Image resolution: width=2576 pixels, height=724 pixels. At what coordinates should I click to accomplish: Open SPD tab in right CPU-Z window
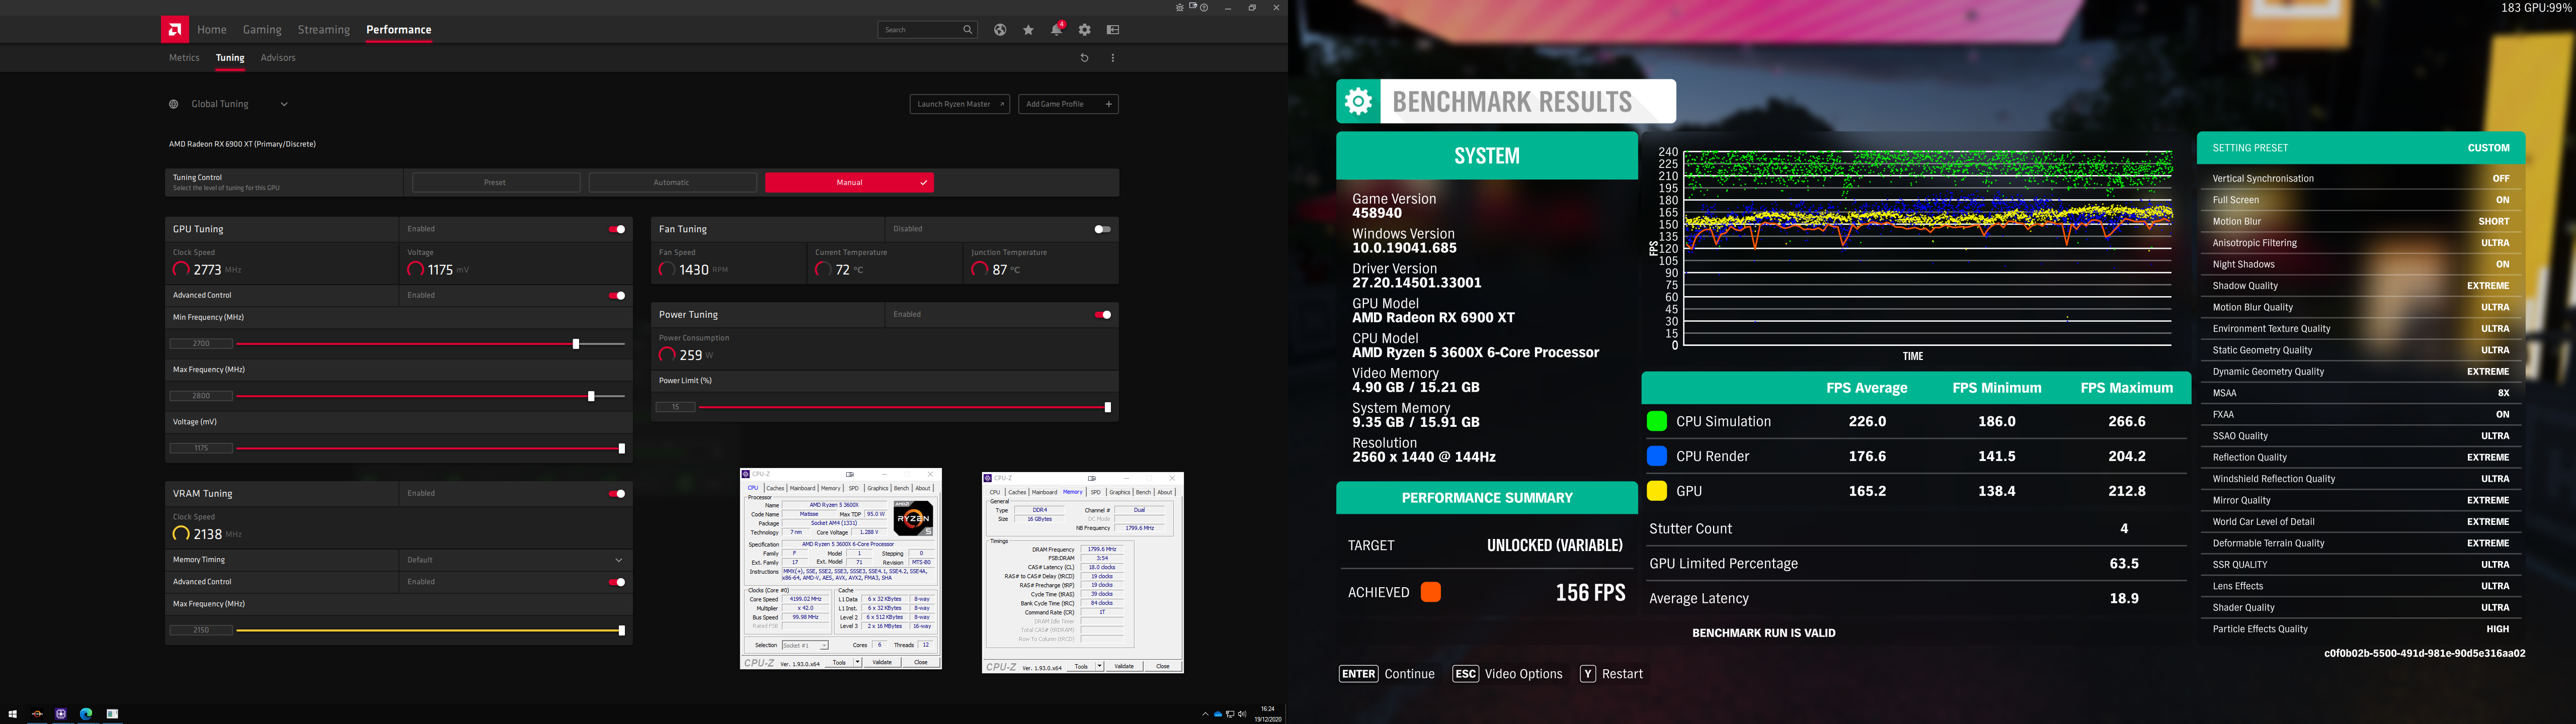1095,492
